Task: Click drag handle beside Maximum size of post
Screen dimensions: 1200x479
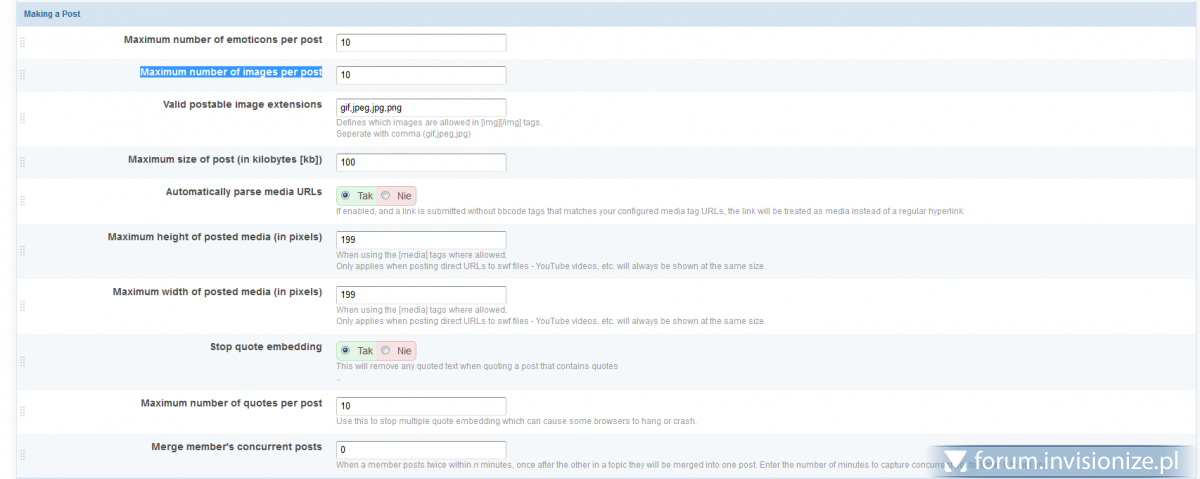Action: point(22,162)
